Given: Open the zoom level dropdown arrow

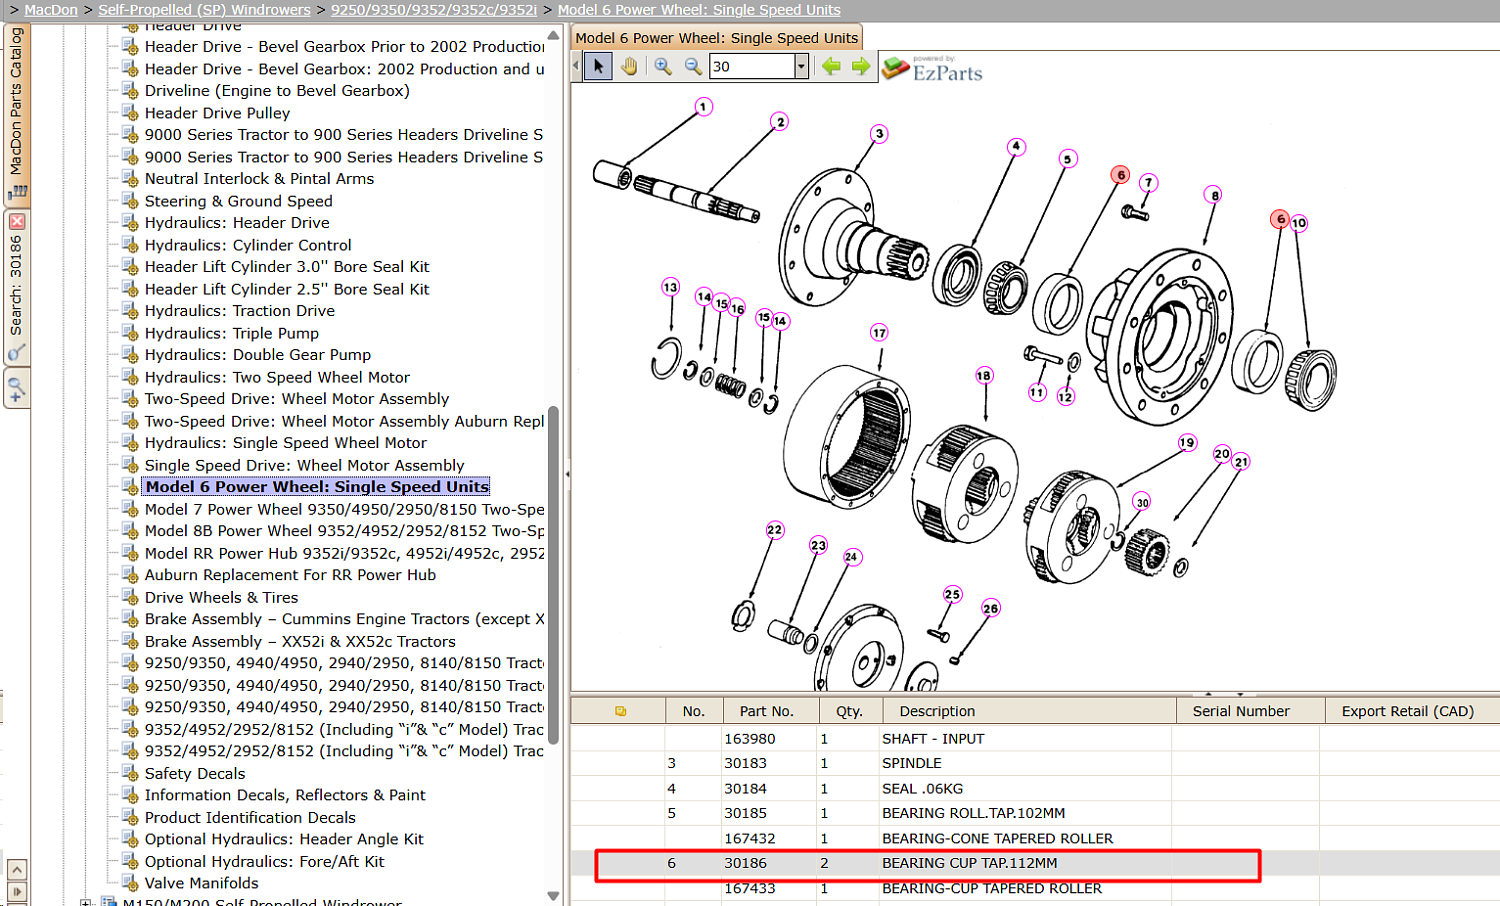Looking at the screenshot, I should coord(801,67).
